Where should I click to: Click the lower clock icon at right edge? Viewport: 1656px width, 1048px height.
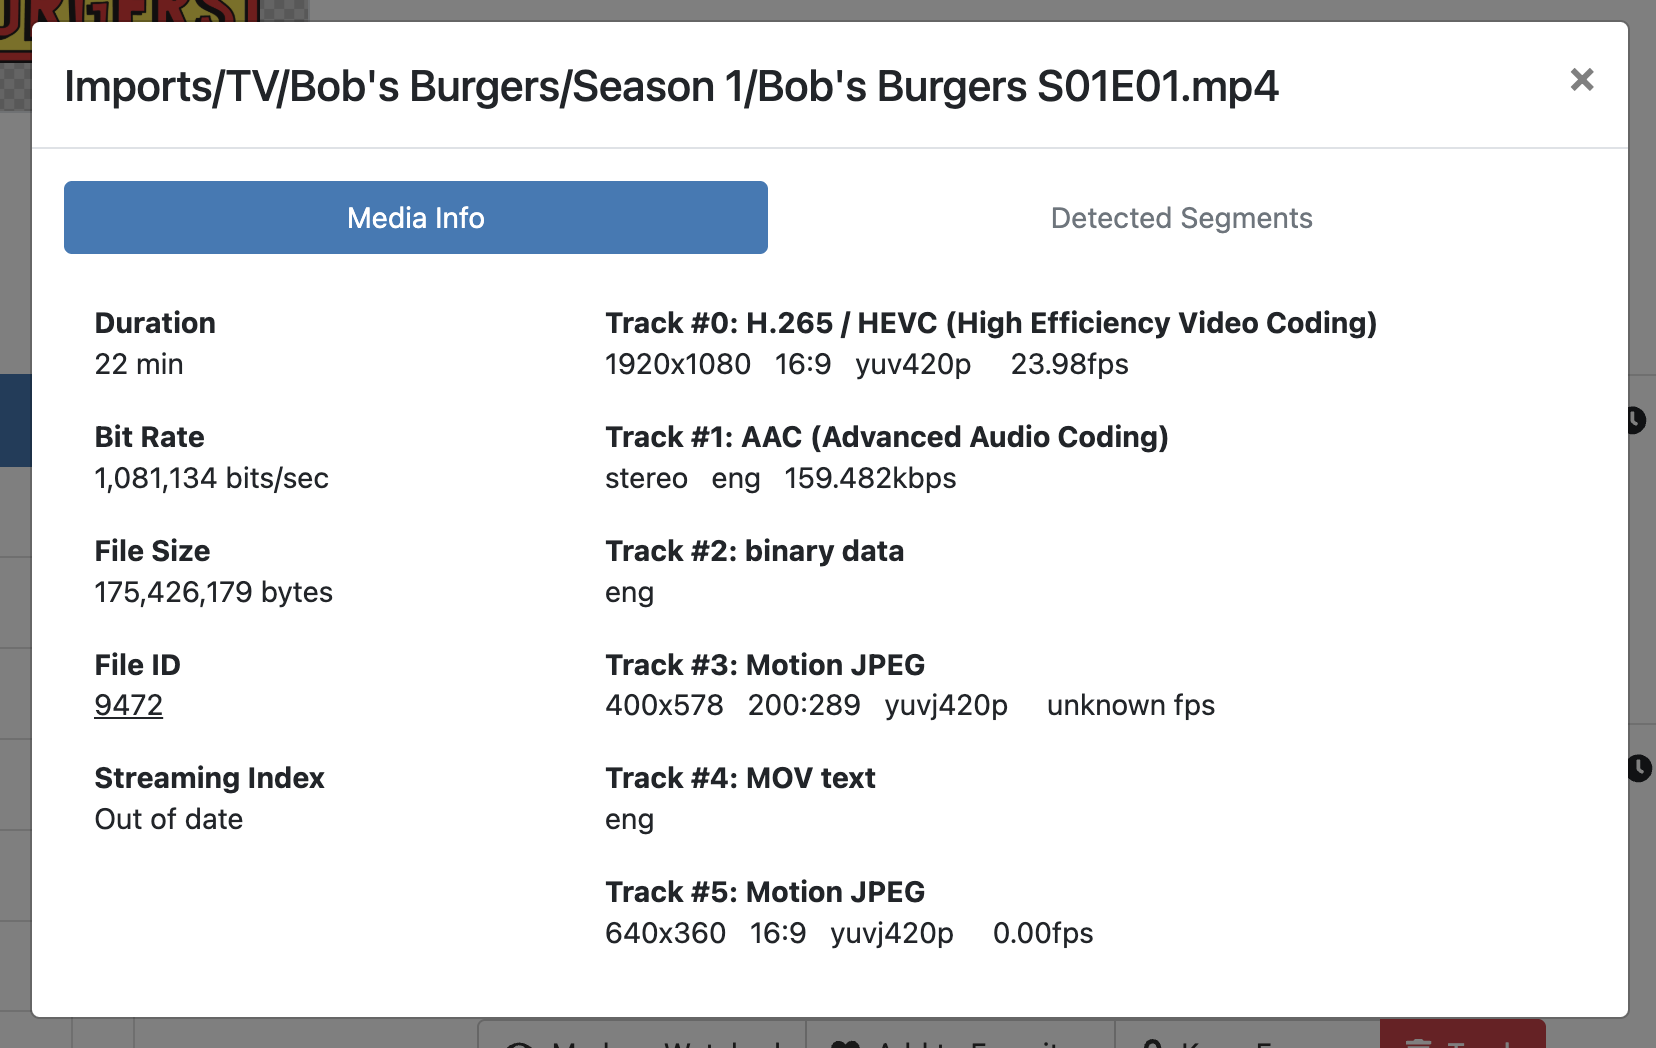[1639, 768]
